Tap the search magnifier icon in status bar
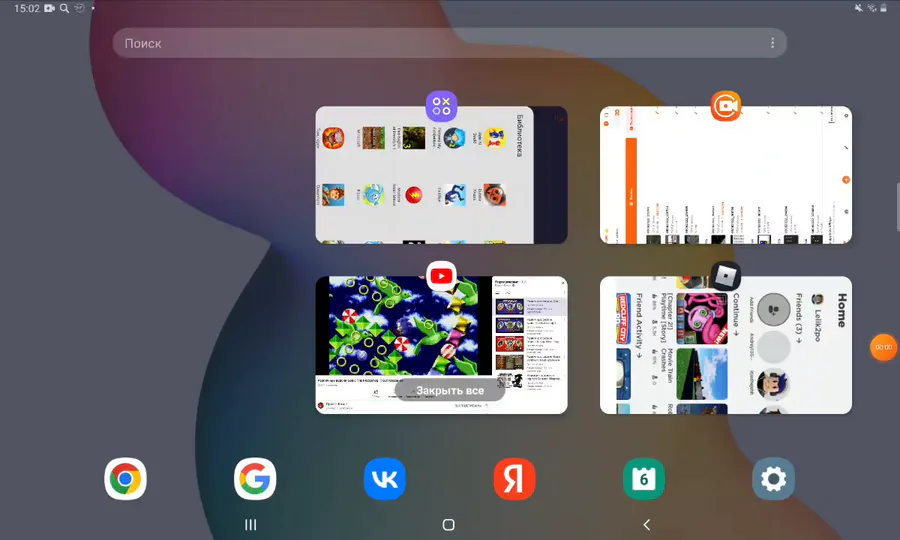 (64, 8)
